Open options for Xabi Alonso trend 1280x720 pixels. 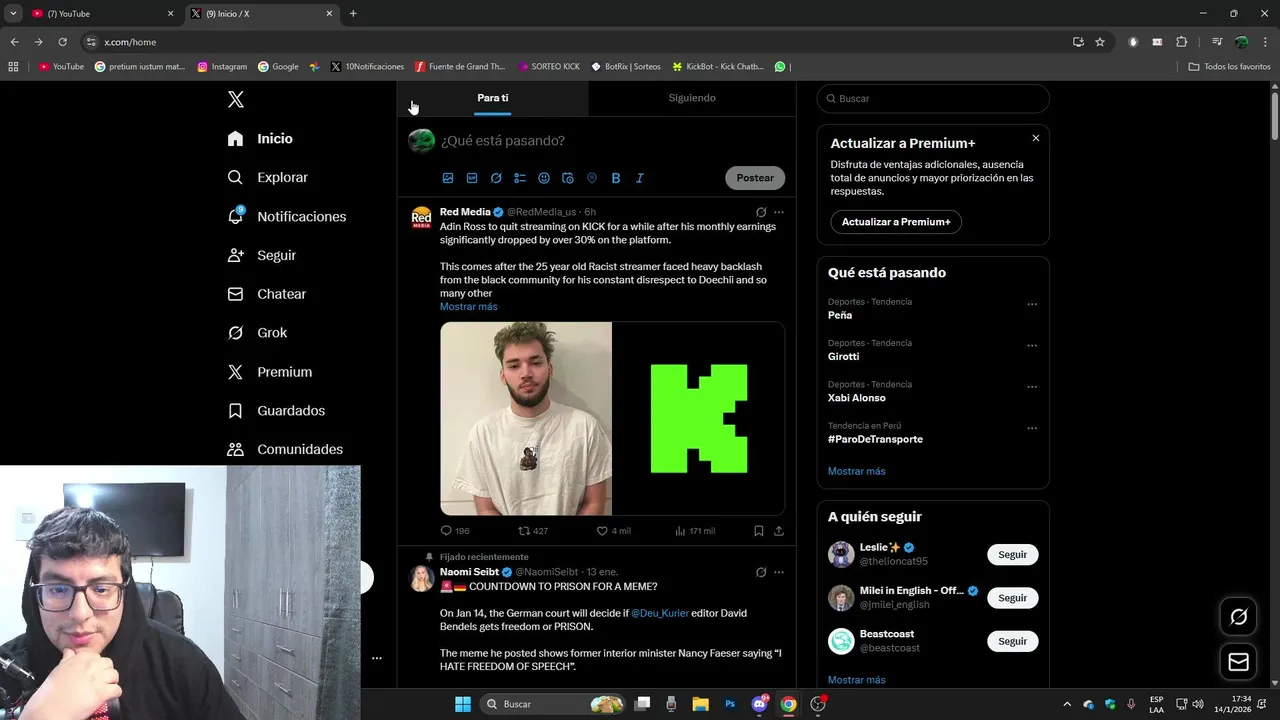click(1032, 387)
